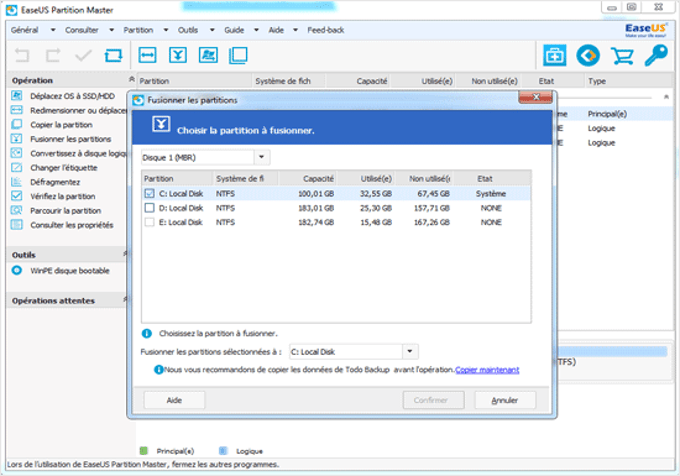Select the Resize/Move partition toolbar icon
Image resolution: width=680 pixels, height=476 pixels.
click(147, 55)
